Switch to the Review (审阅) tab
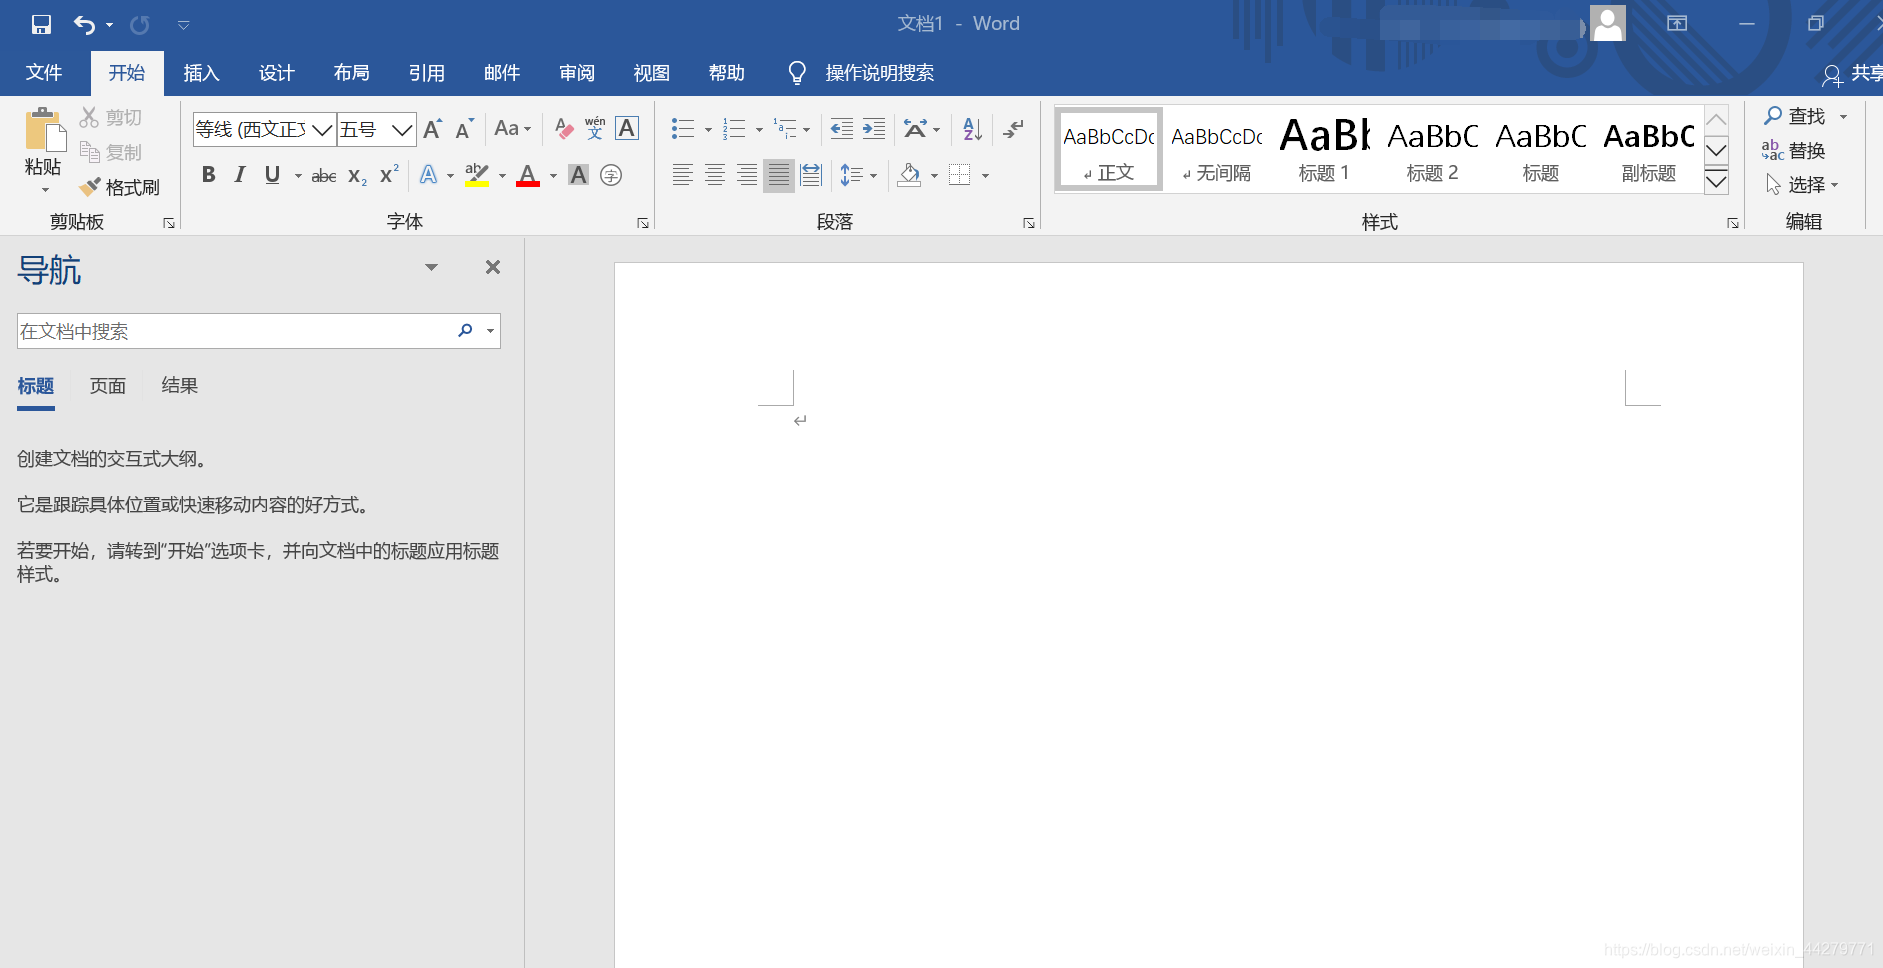Screen dimensions: 1883x968 tap(577, 73)
